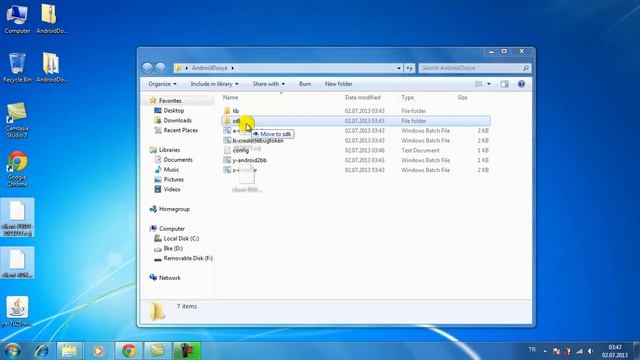Select Favorites in the navigation pane

[x=170, y=101]
